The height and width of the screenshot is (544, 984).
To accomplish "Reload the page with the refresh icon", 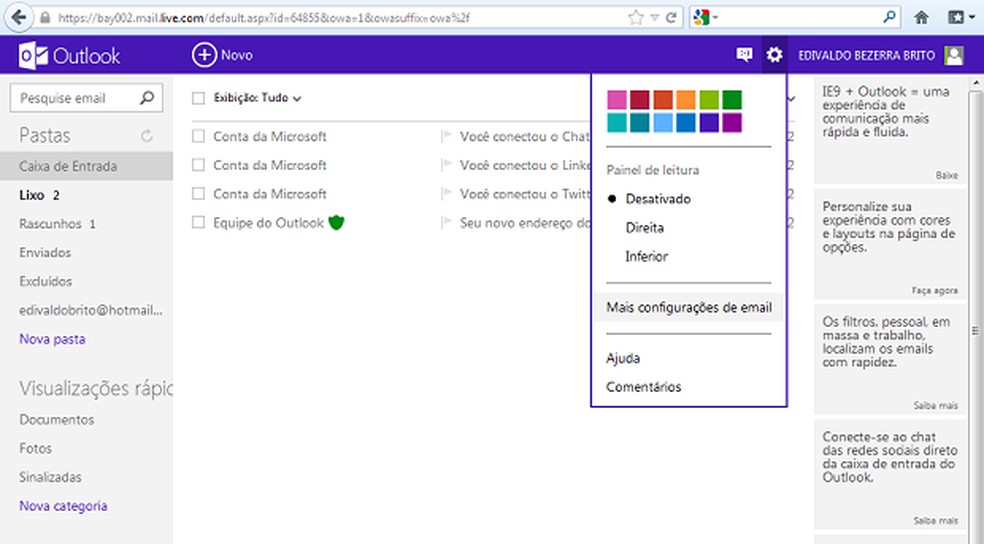I will pyautogui.click(x=671, y=18).
